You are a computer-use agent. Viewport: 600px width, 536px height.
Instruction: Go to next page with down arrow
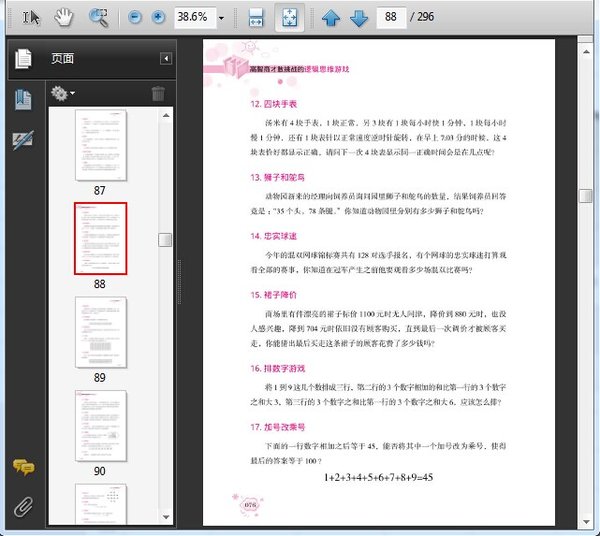point(358,17)
